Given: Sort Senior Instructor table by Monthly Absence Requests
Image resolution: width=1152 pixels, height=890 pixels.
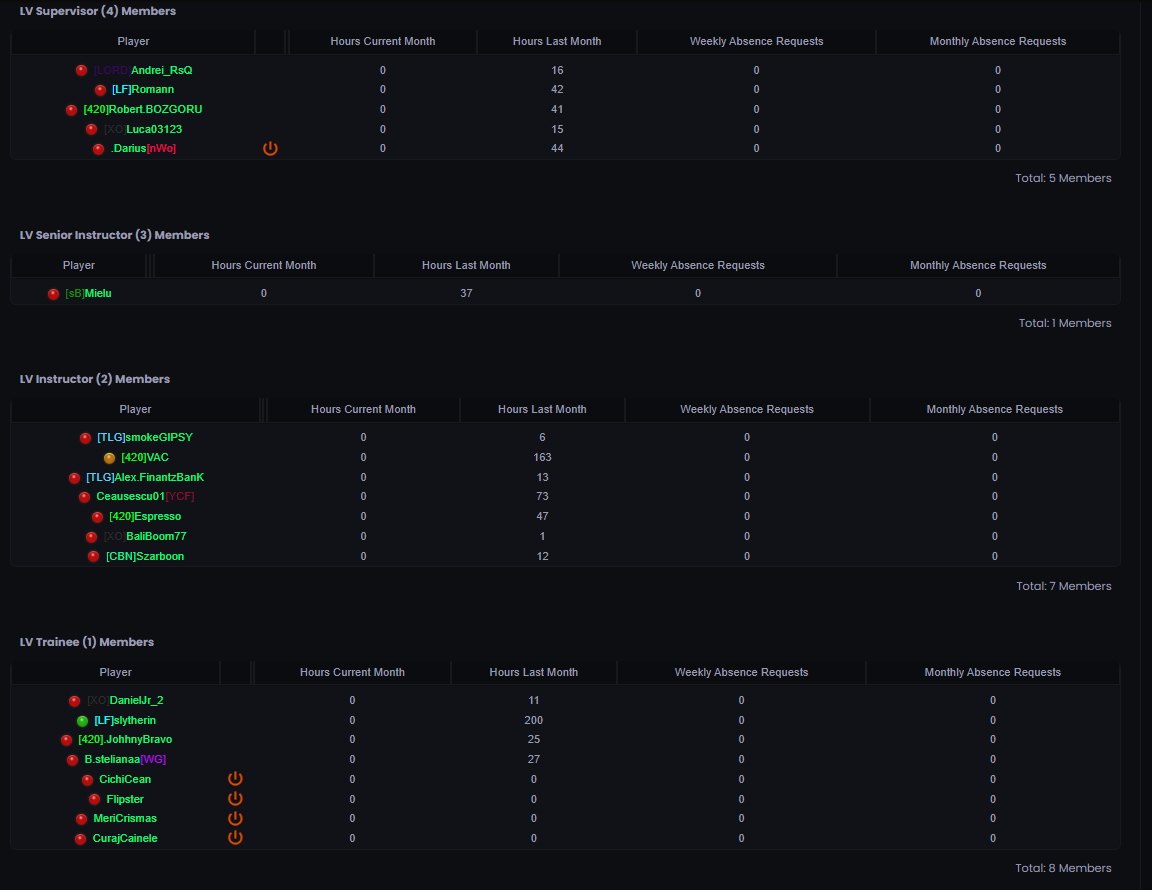Looking at the screenshot, I should [x=978, y=265].
